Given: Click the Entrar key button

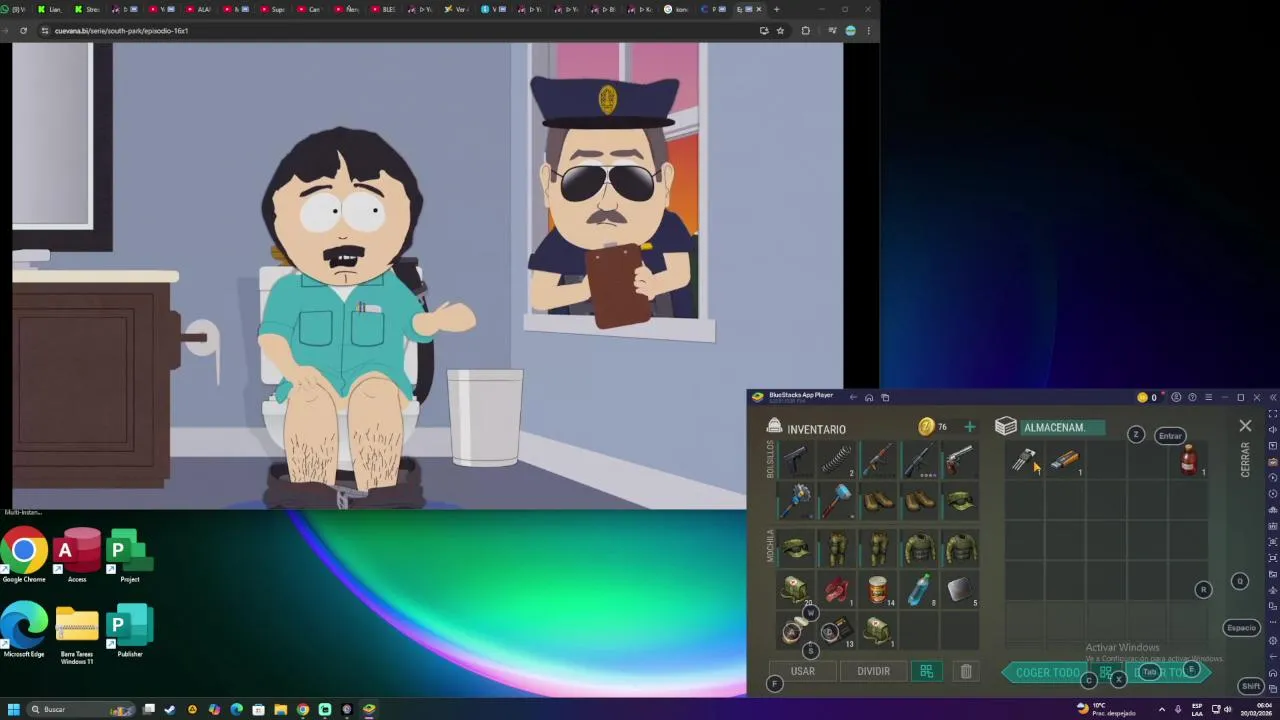Looking at the screenshot, I should (1170, 436).
